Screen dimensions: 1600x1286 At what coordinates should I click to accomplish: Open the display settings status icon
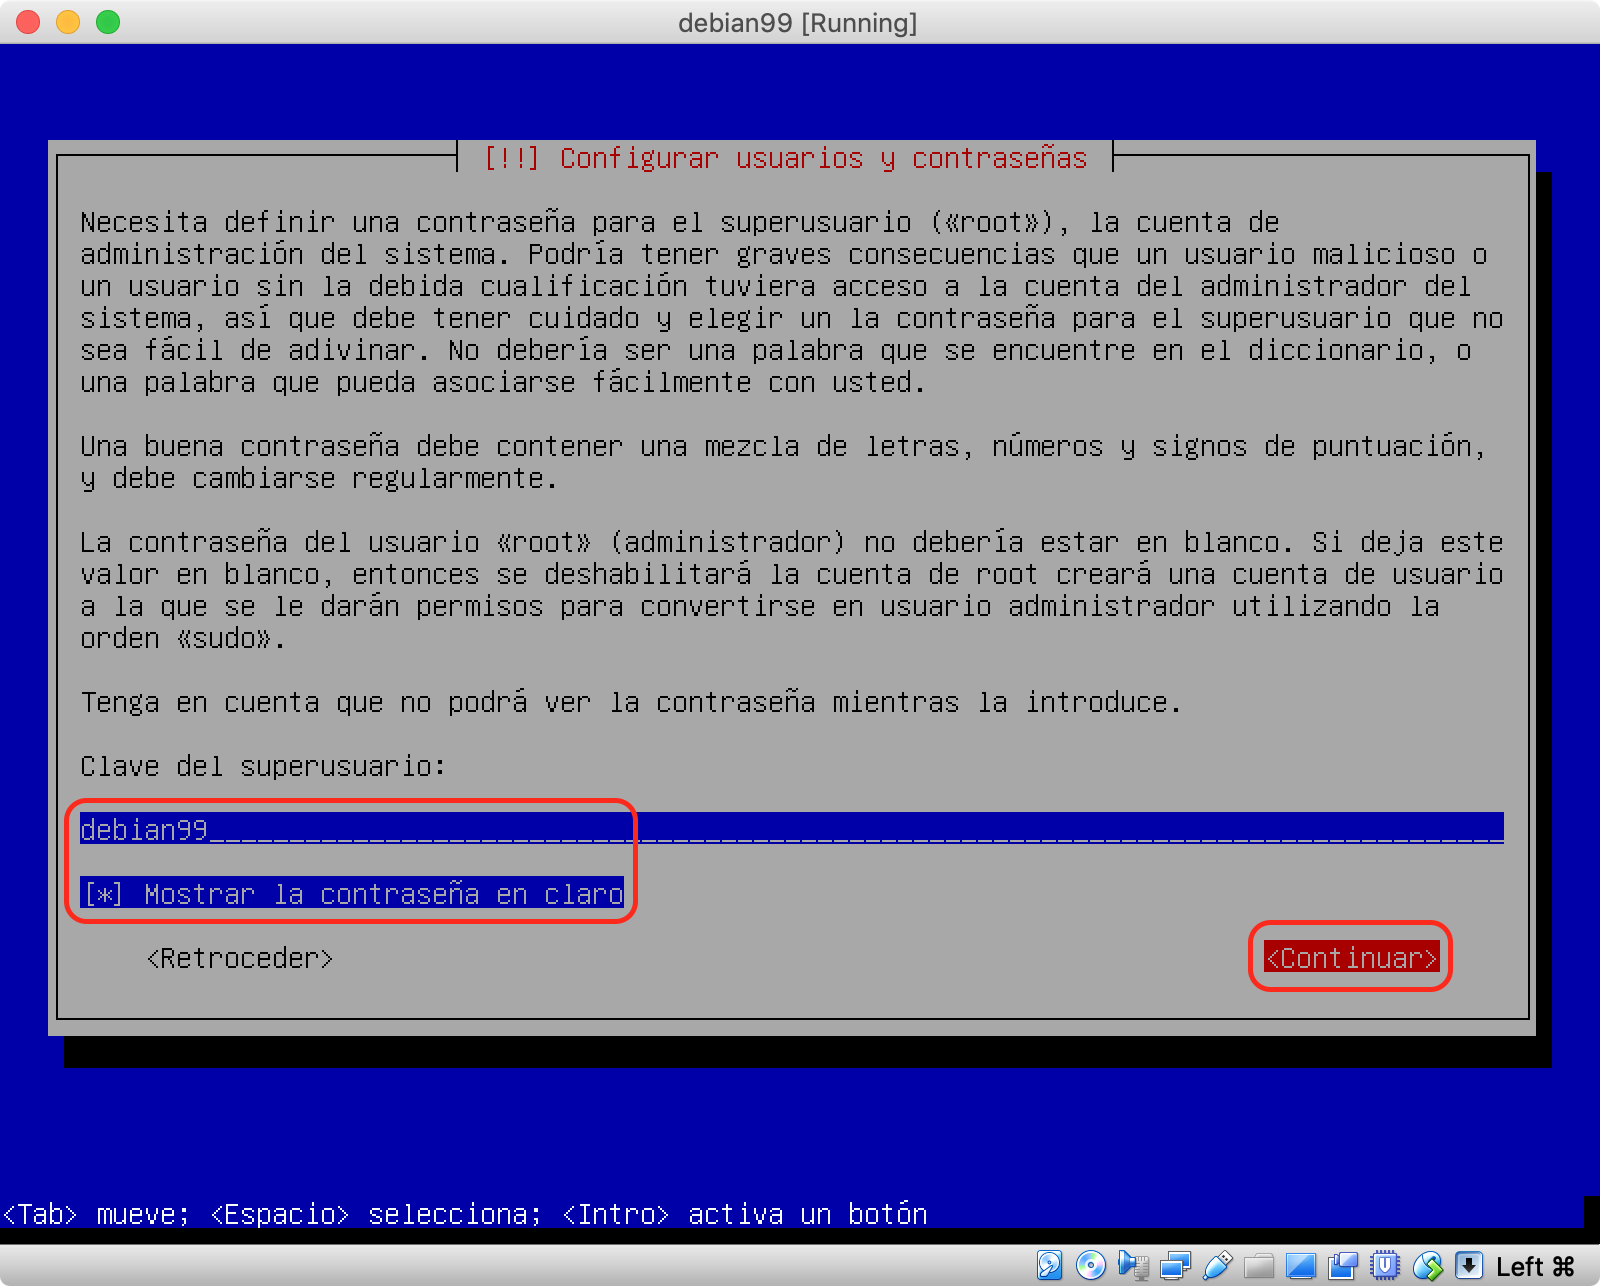(1301, 1266)
